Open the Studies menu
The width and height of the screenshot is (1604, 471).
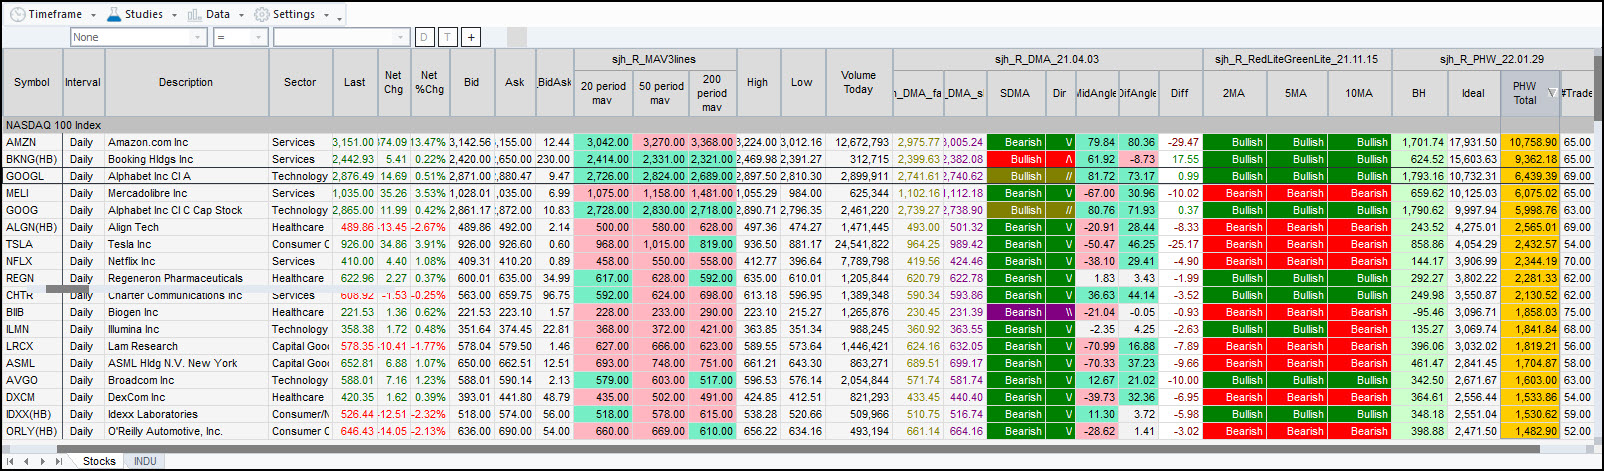141,14
